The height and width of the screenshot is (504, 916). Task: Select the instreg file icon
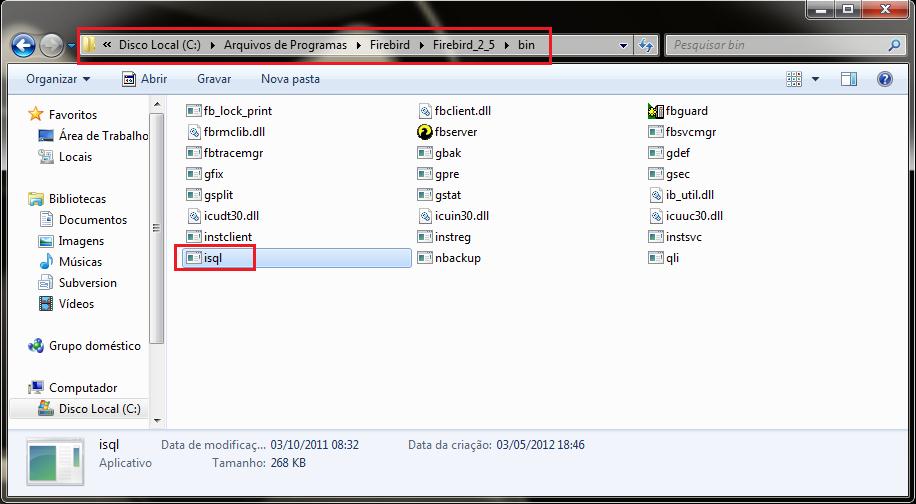pyautogui.click(x=425, y=237)
